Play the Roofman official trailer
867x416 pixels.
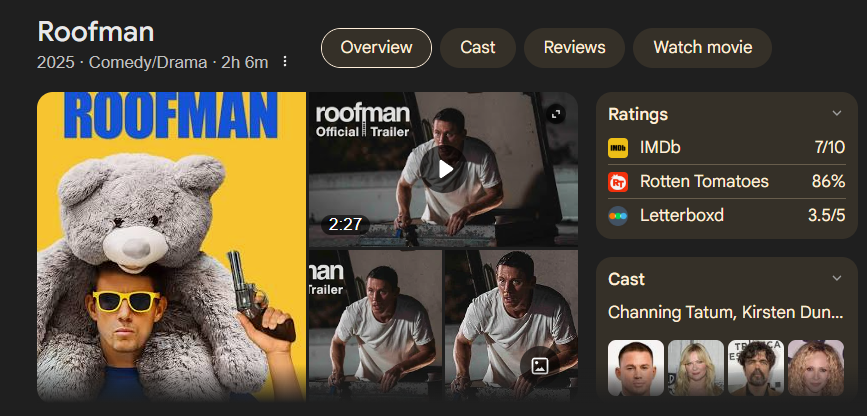(442, 169)
